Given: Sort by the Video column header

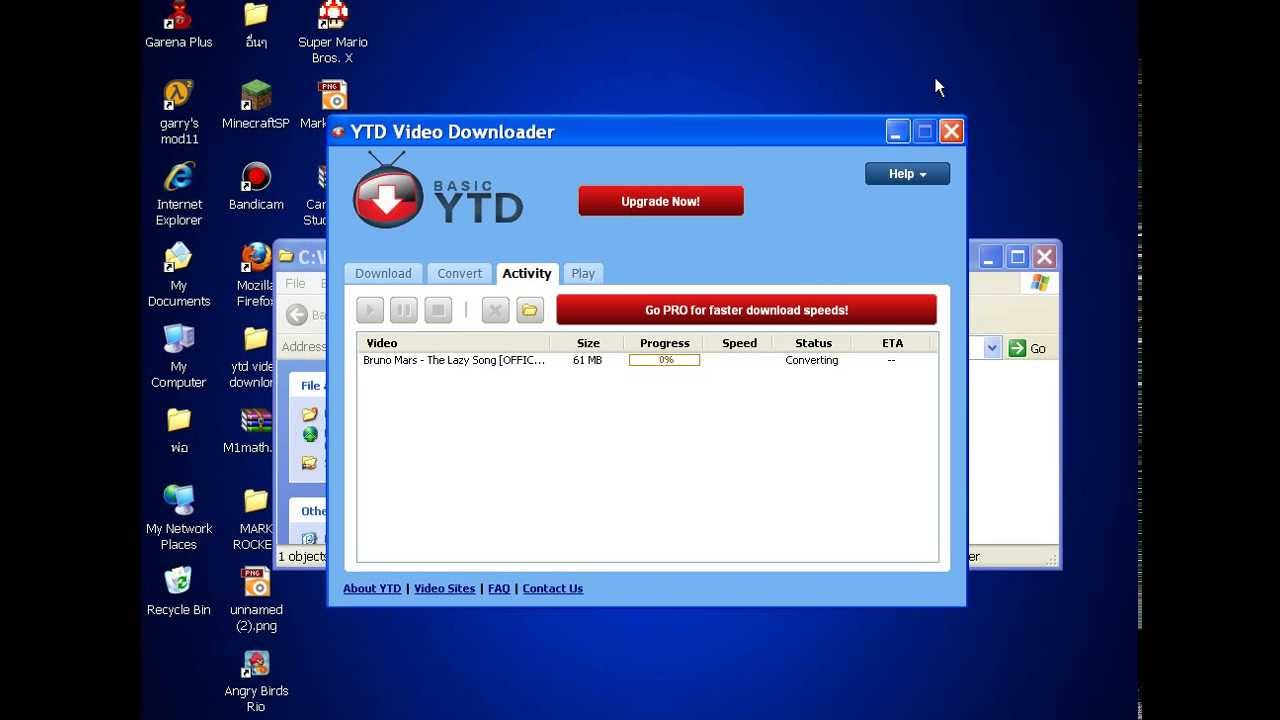Looking at the screenshot, I should (x=453, y=343).
